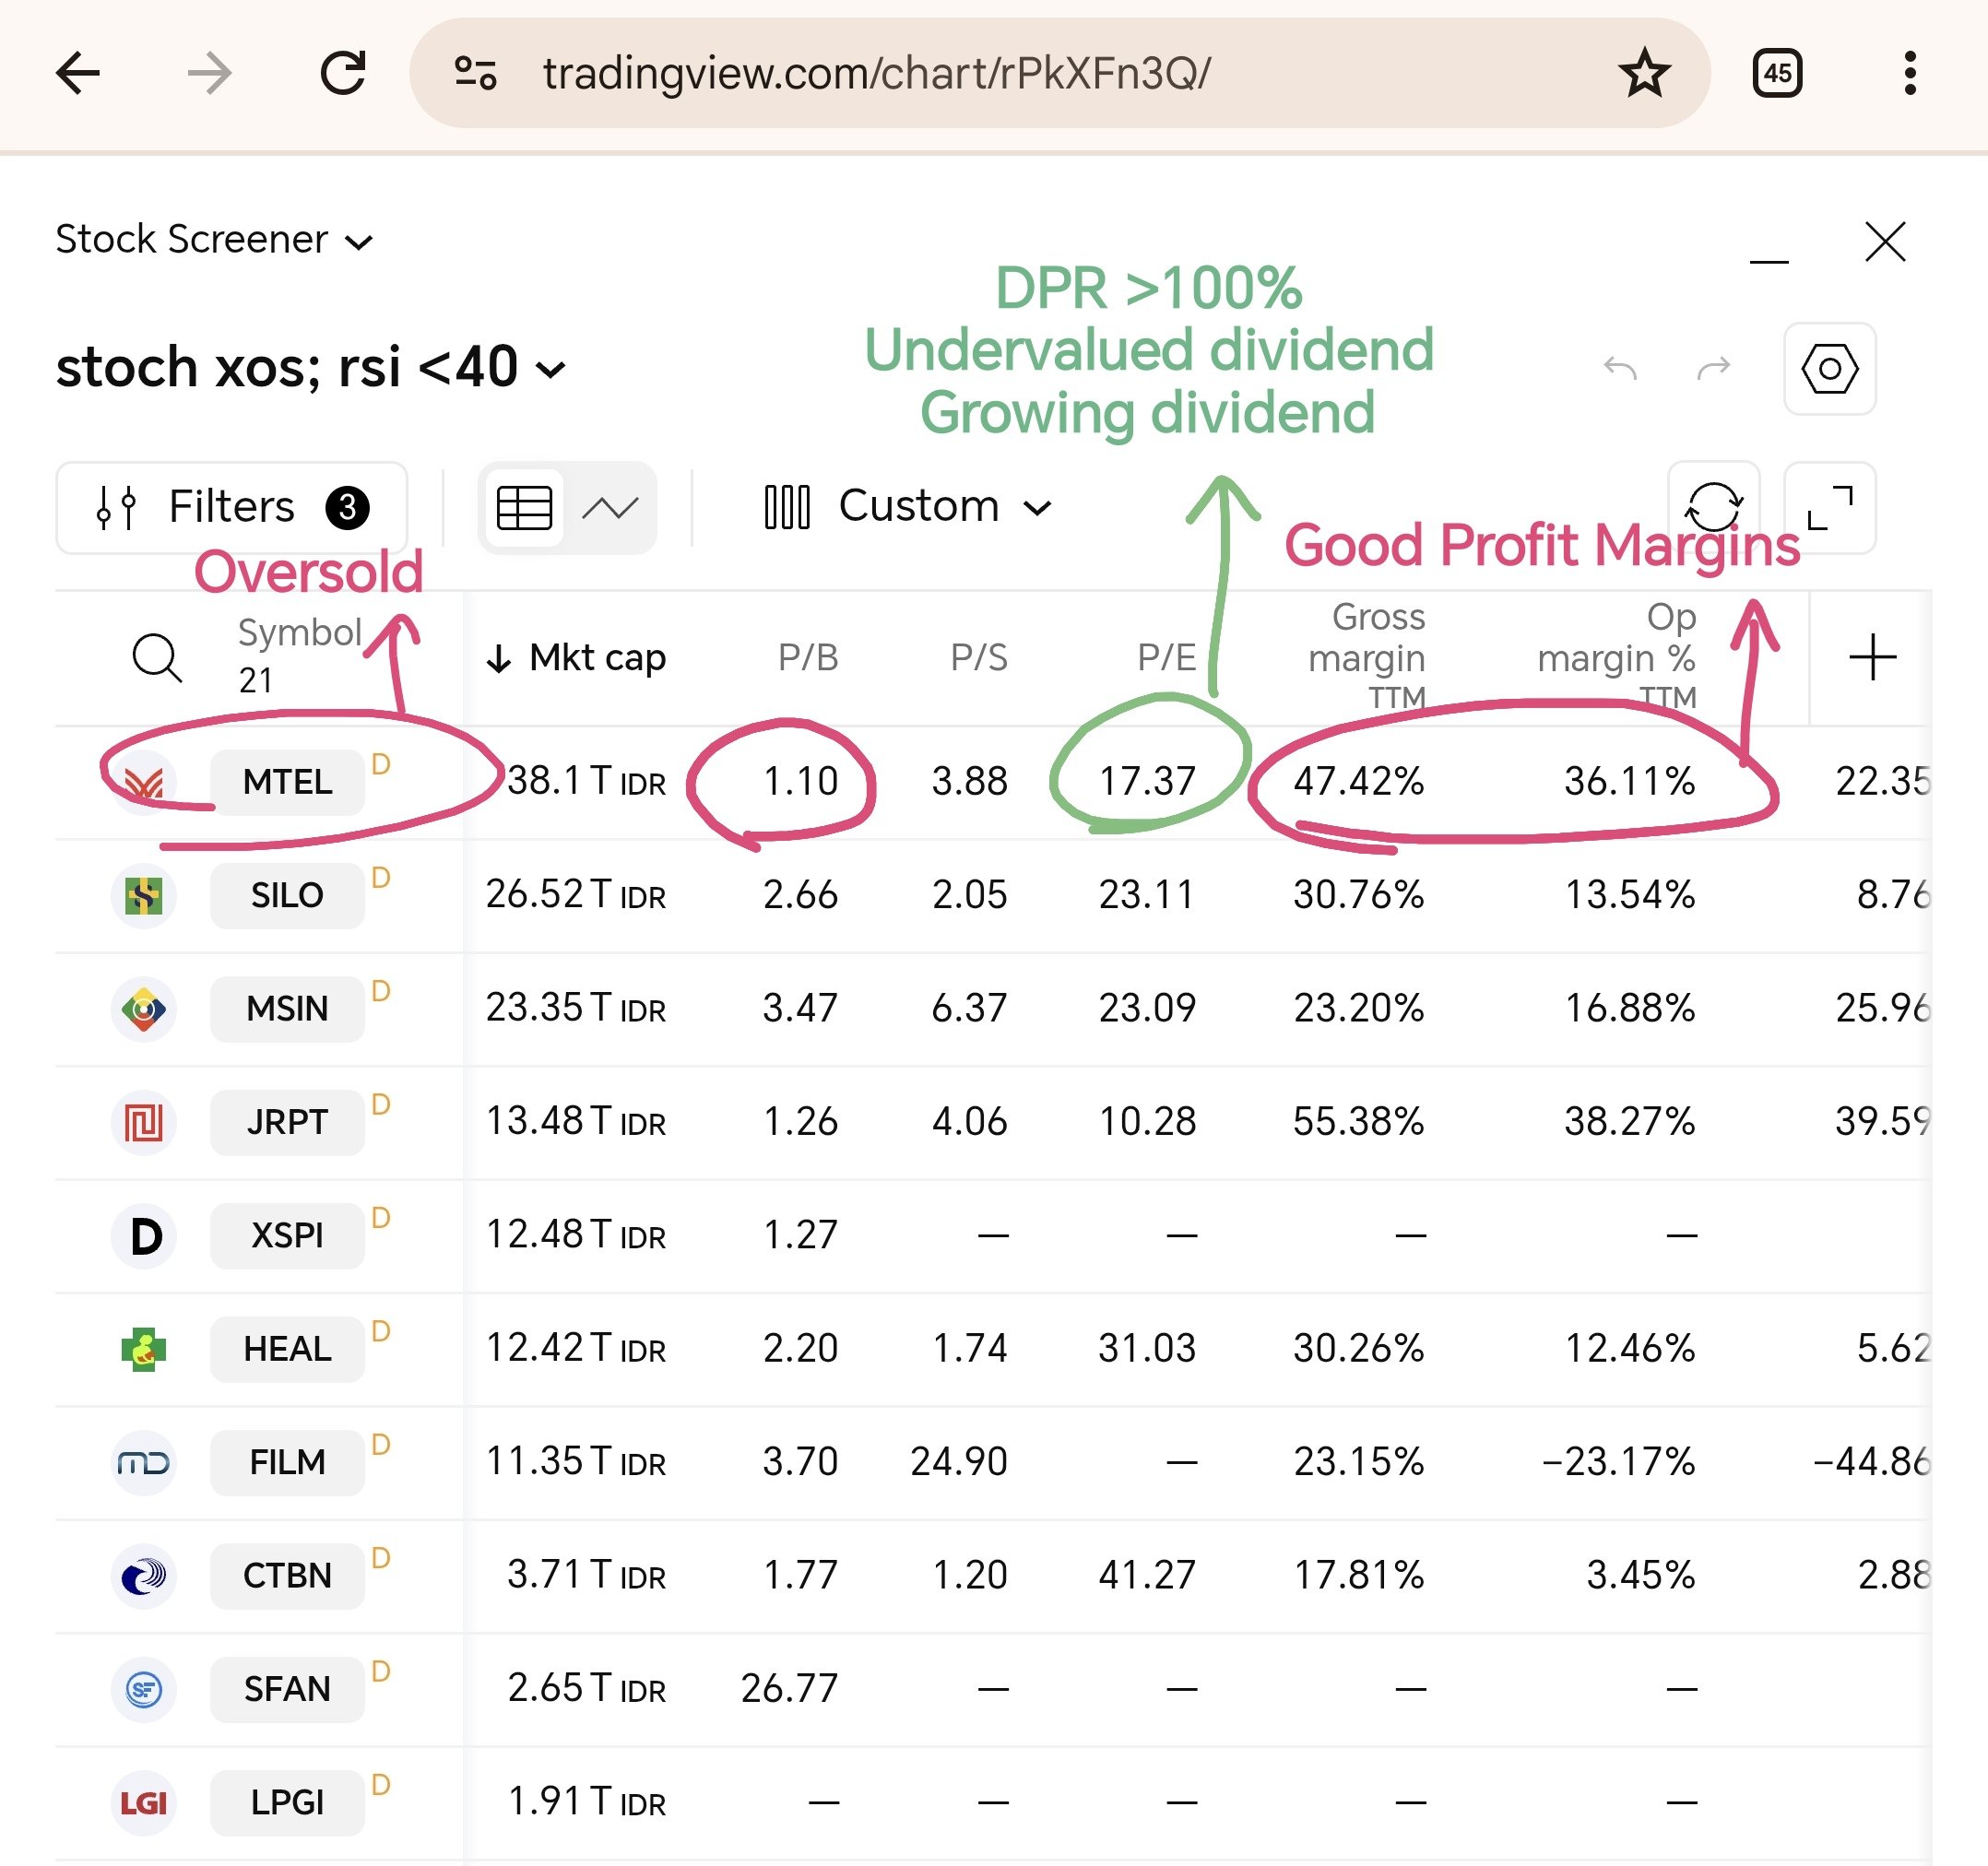Select market cap value 38.1 T IDR
Viewport: 1988px width, 1866px height.
586,781
